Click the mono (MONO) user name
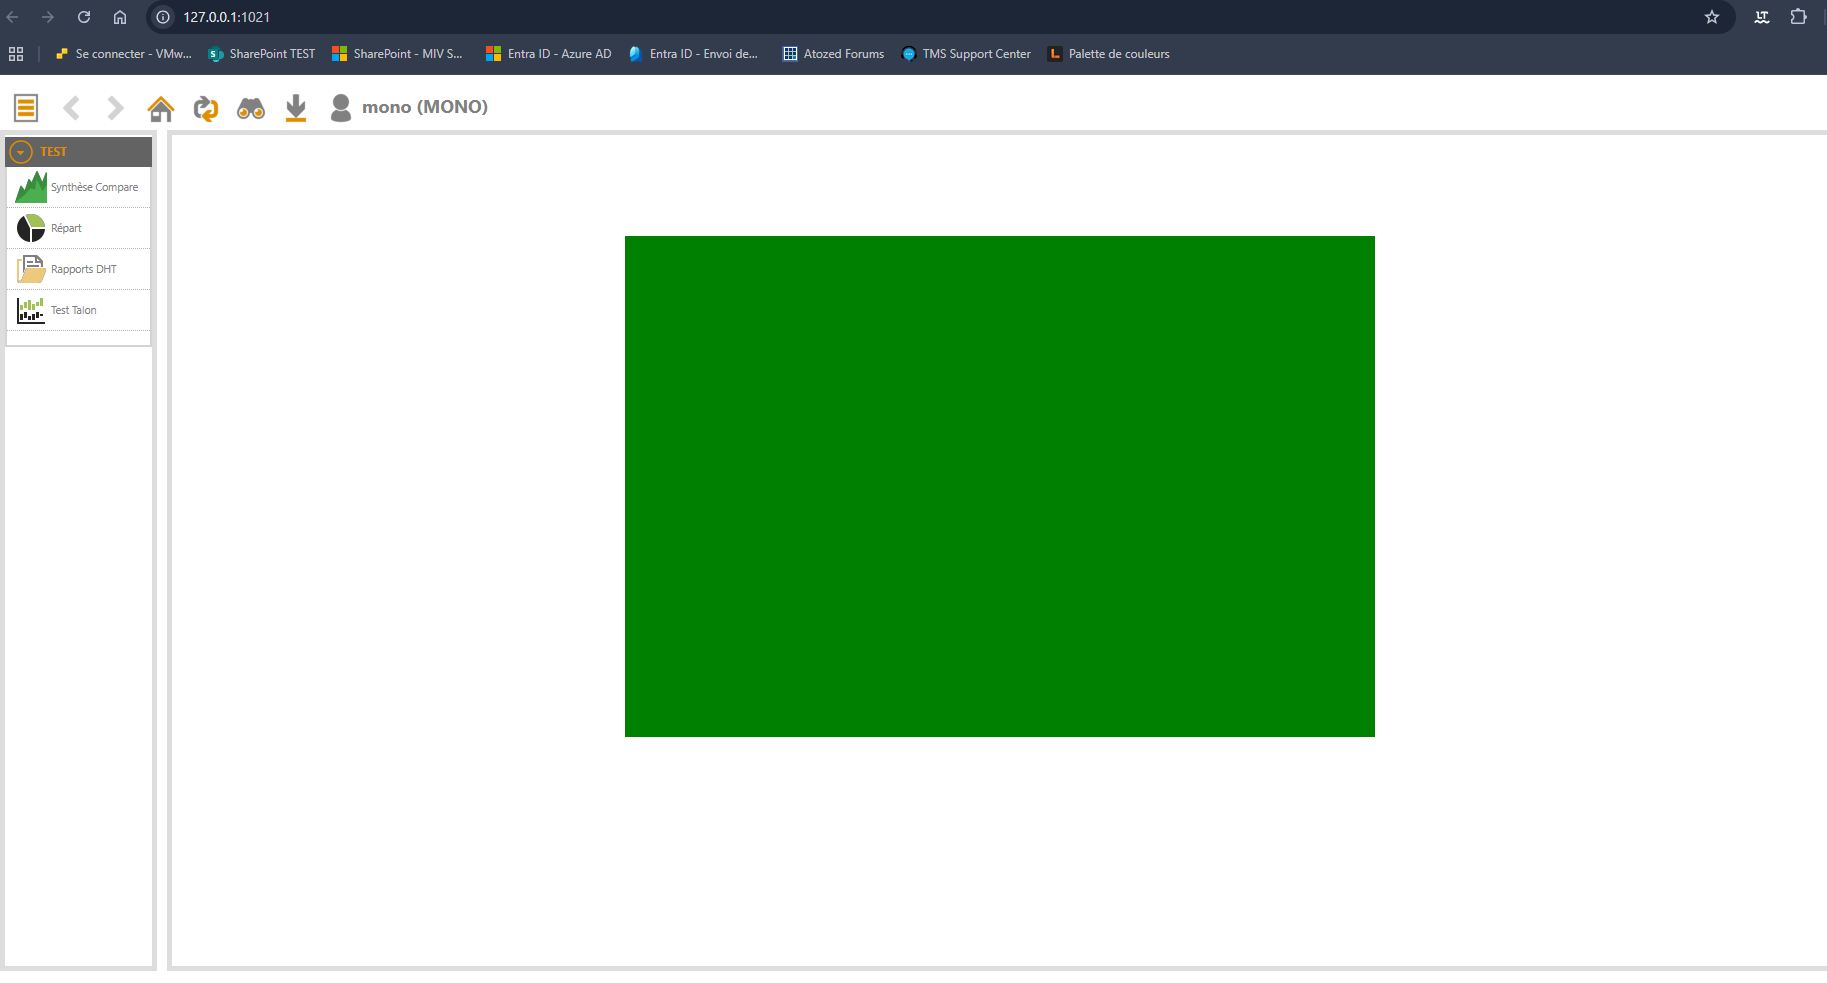The image size is (1827, 983). tap(425, 107)
